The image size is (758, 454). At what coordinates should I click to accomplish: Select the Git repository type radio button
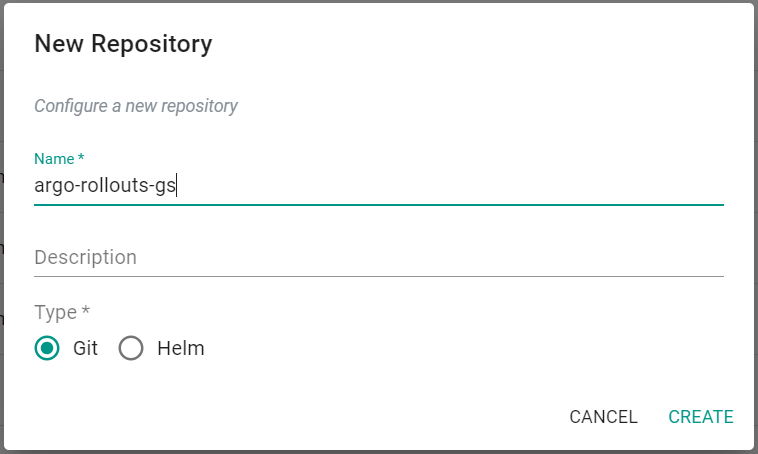click(x=47, y=349)
